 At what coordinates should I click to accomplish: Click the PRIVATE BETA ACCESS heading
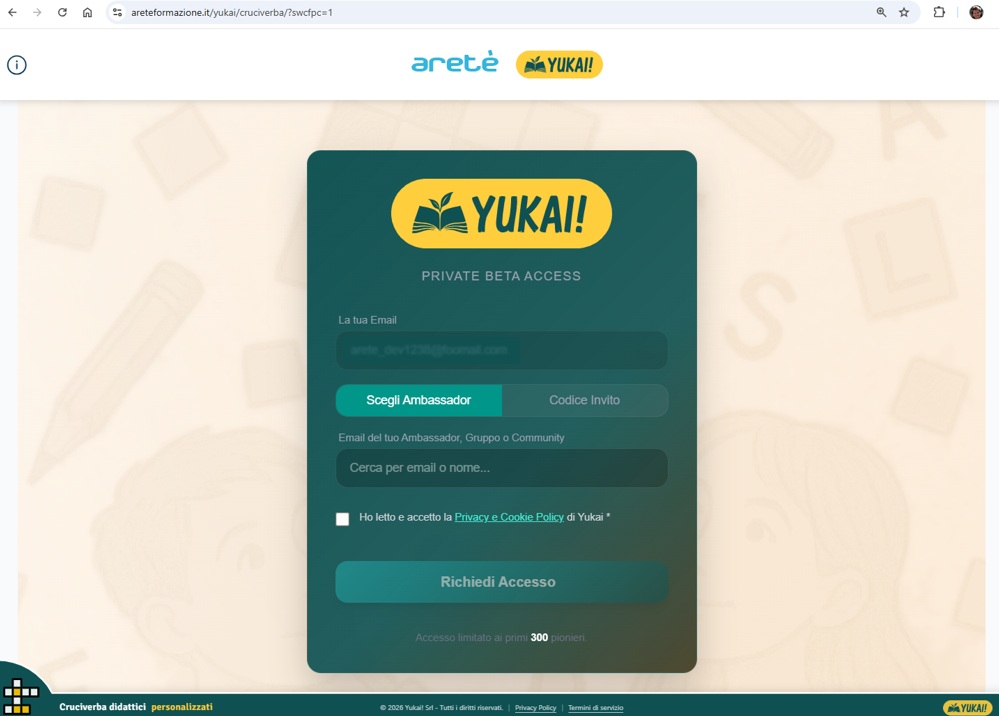(x=501, y=276)
